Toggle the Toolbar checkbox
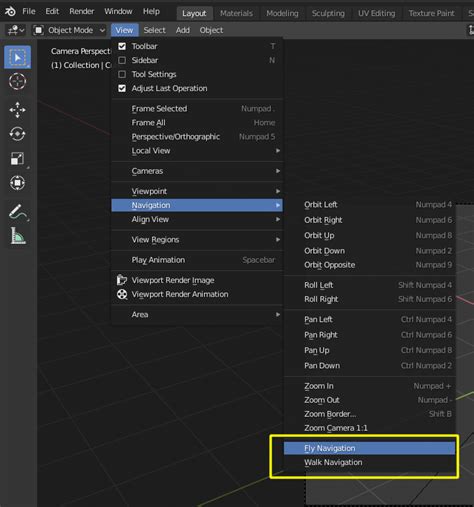 point(122,46)
